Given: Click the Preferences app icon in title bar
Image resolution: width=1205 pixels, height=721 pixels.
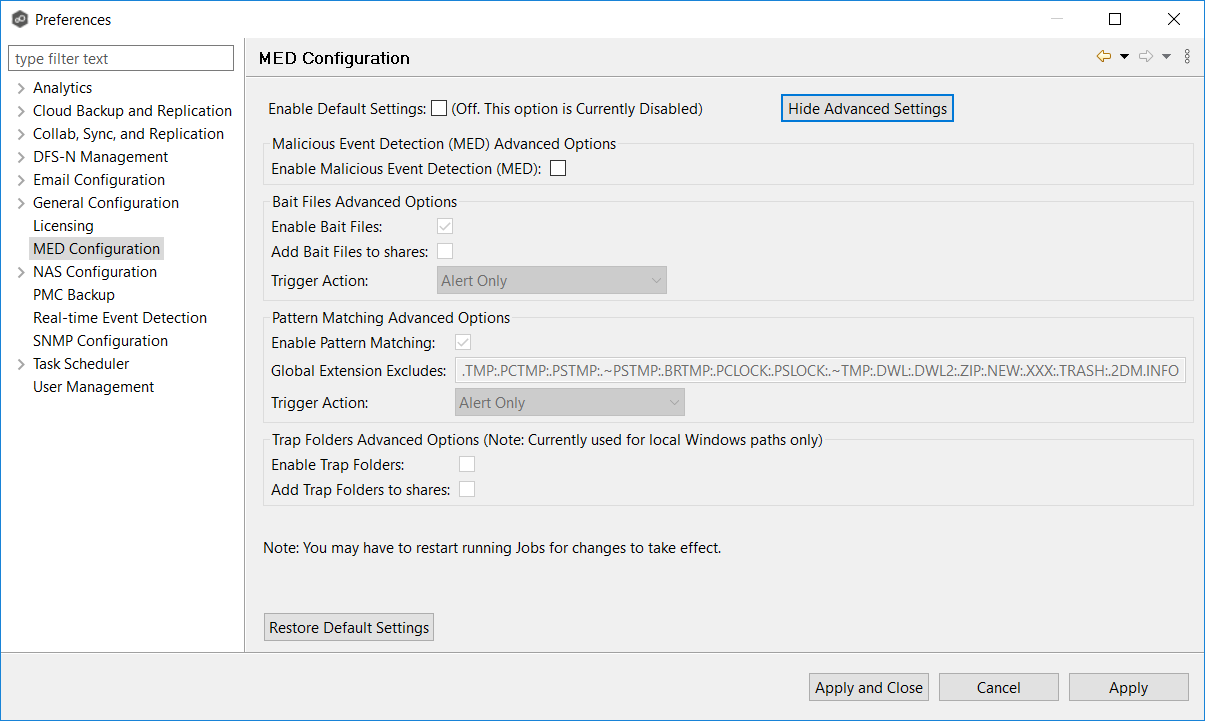Looking at the screenshot, I should tap(19, 19).
